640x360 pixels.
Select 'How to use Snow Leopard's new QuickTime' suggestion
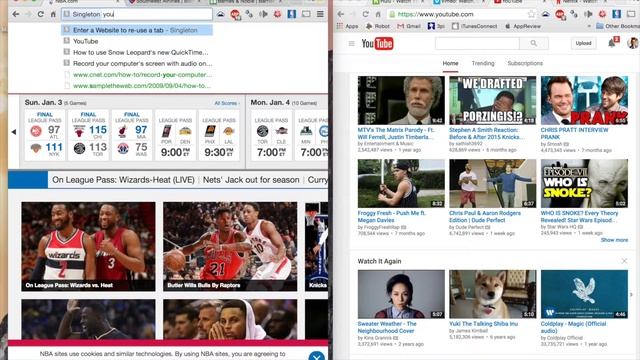point(137,52)
